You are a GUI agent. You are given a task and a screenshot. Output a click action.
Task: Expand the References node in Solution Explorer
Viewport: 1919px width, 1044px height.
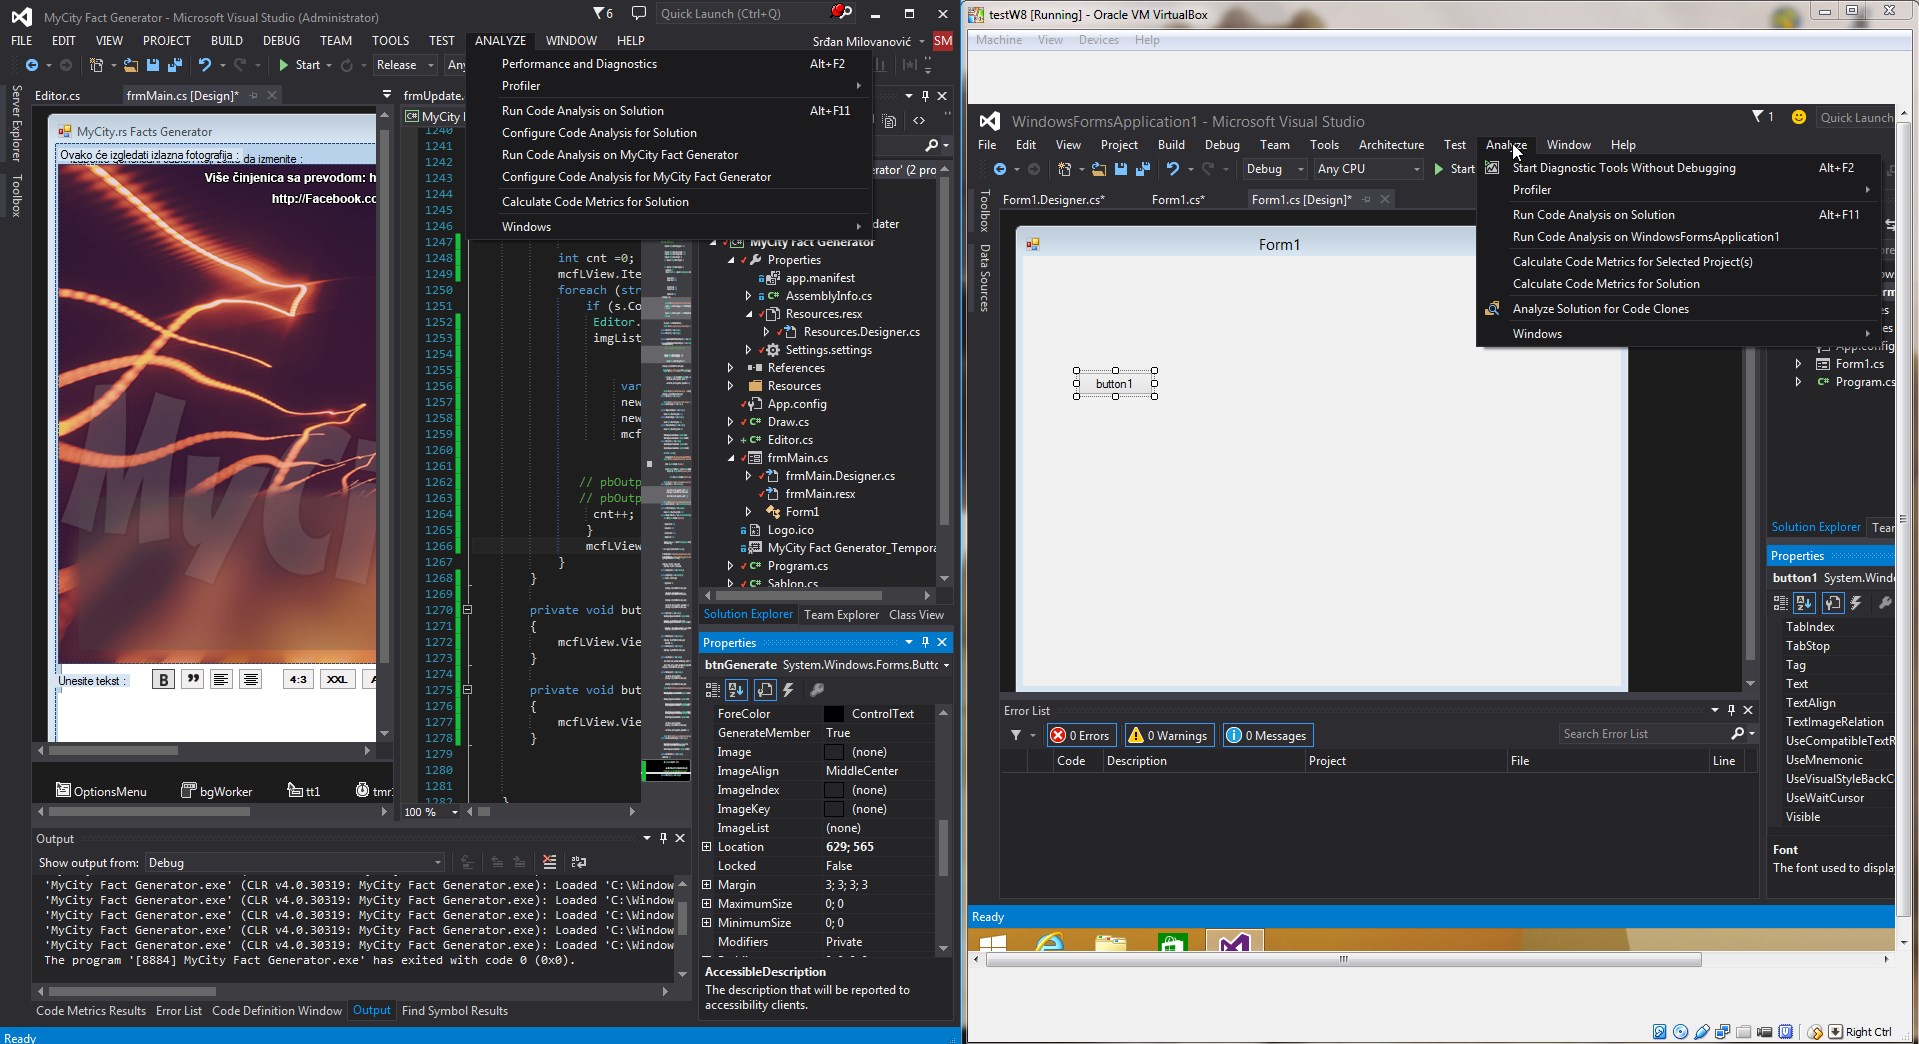[731, 368]
